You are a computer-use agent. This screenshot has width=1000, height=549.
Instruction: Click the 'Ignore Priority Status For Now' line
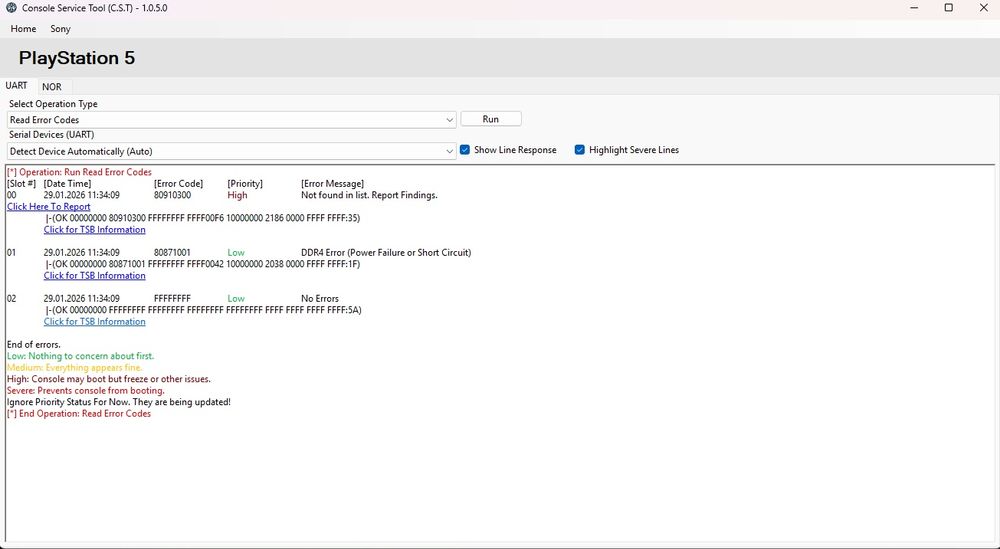tap(119, 402)
